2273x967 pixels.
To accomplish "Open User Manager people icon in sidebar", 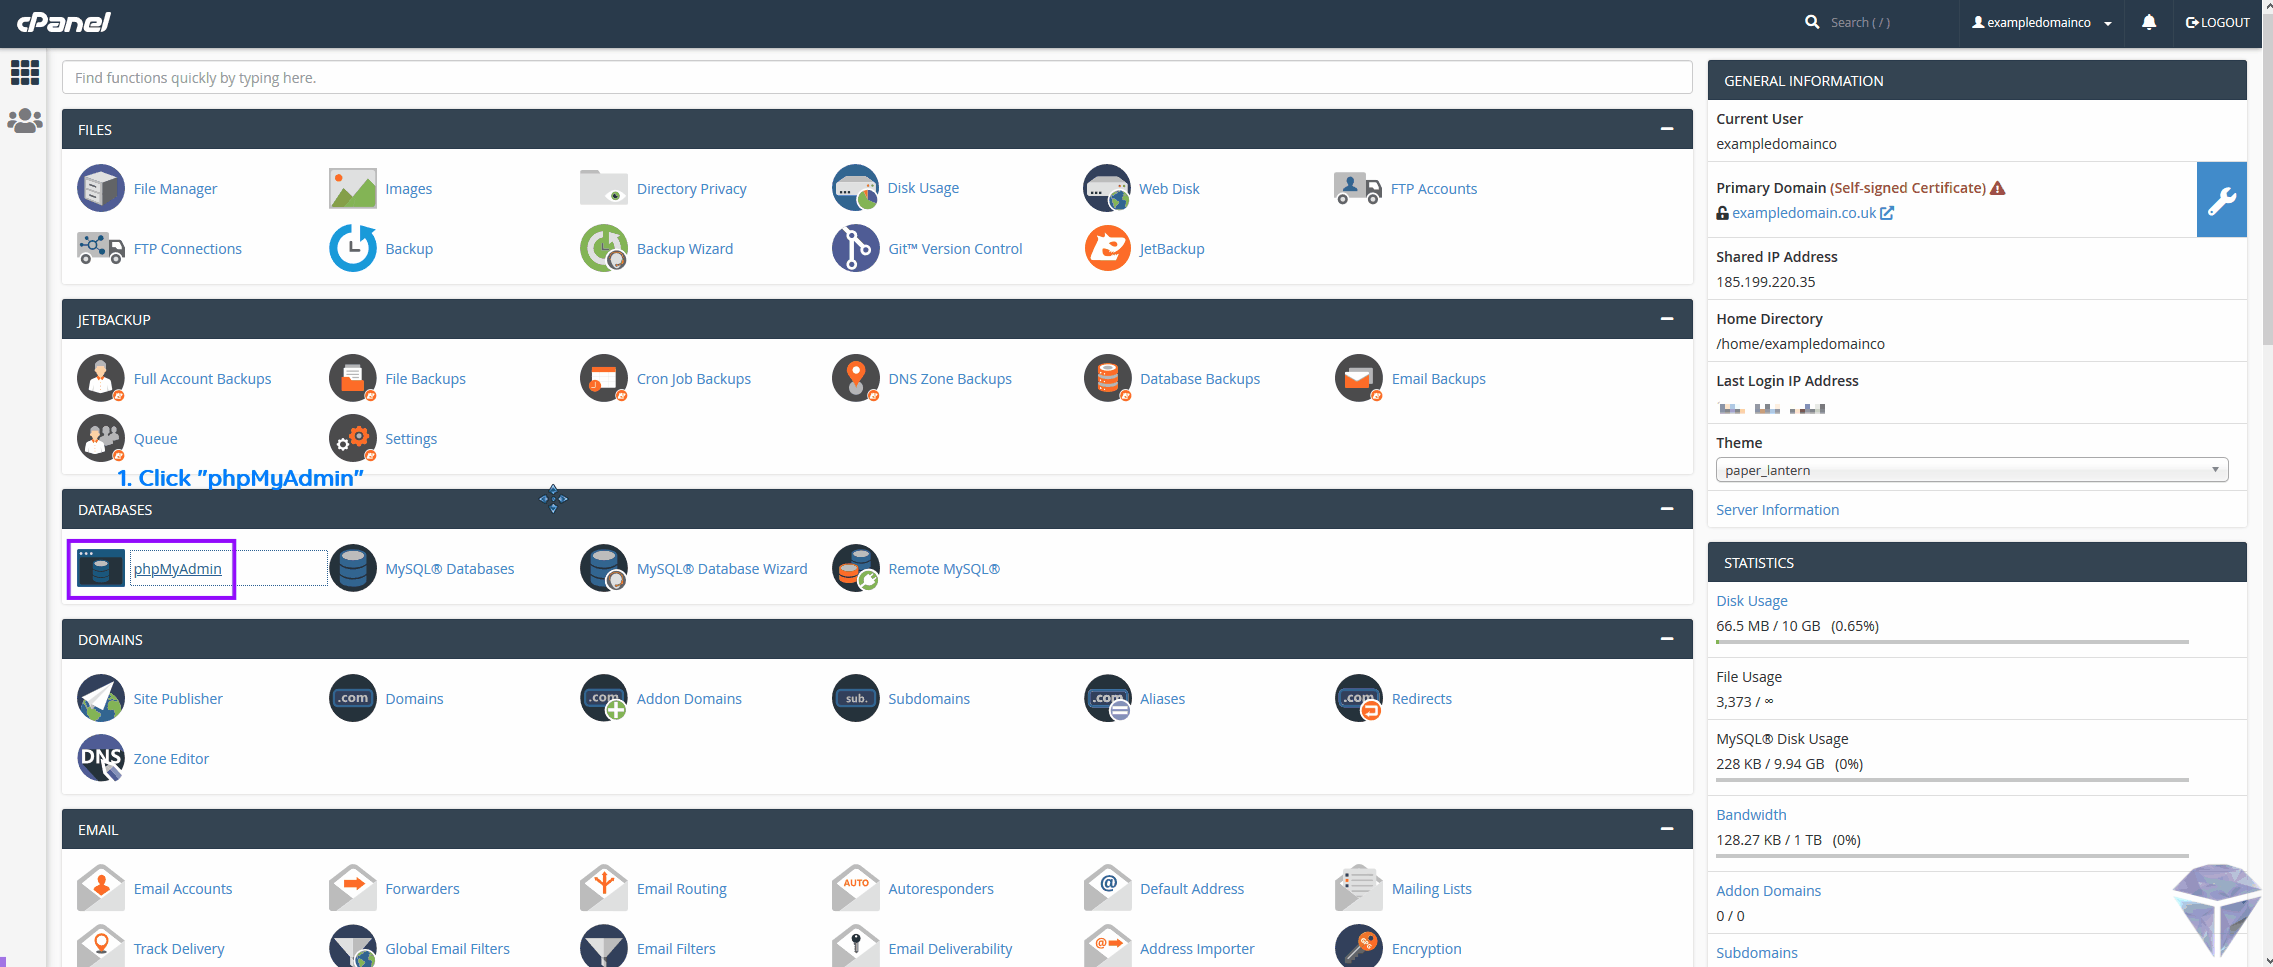I will (25, 121).
